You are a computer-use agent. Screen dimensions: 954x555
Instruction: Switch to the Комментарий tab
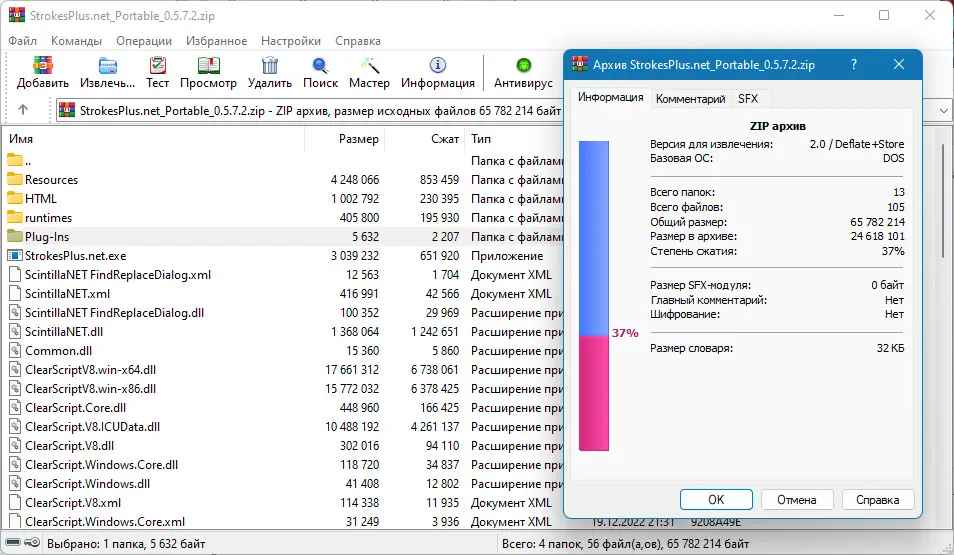(691, 99)
